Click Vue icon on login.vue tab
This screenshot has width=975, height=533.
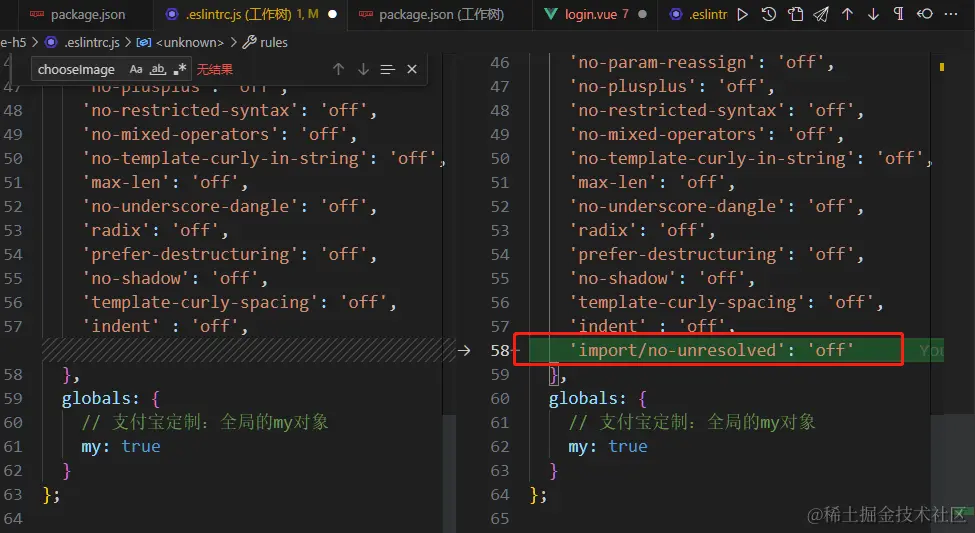550,14
